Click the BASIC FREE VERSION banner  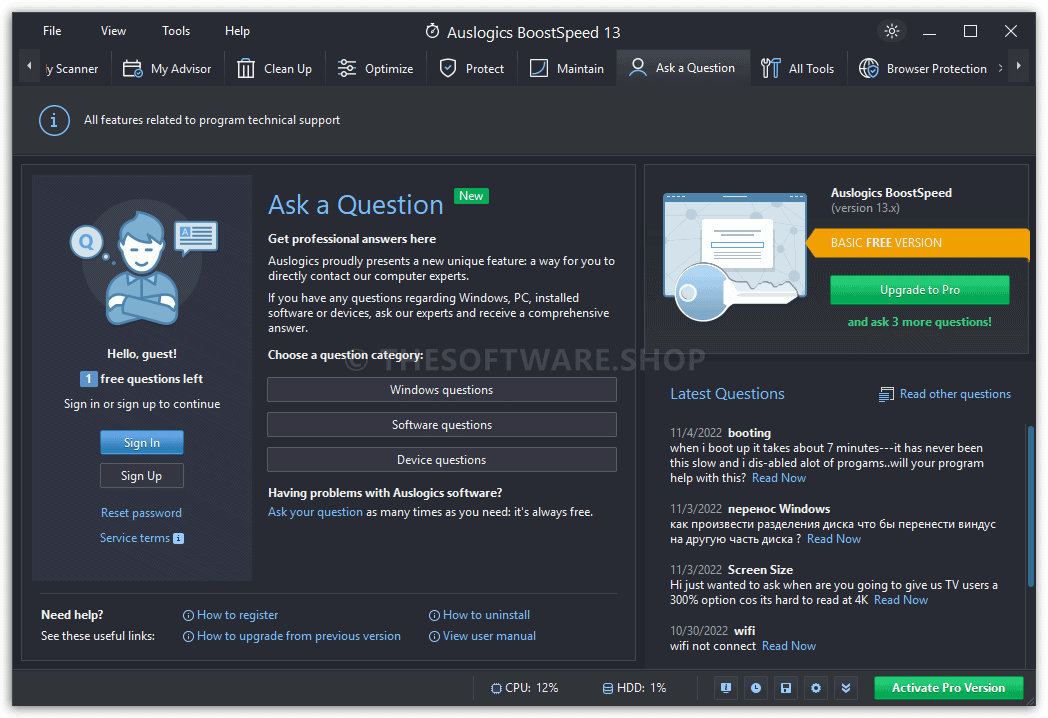pyautogui.click(x=919, y=243)
